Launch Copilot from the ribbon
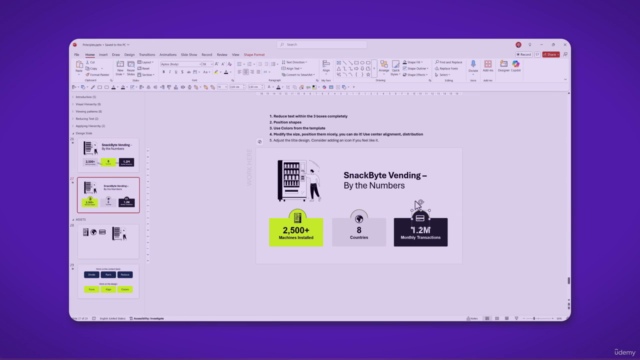 tap(516, 67)
